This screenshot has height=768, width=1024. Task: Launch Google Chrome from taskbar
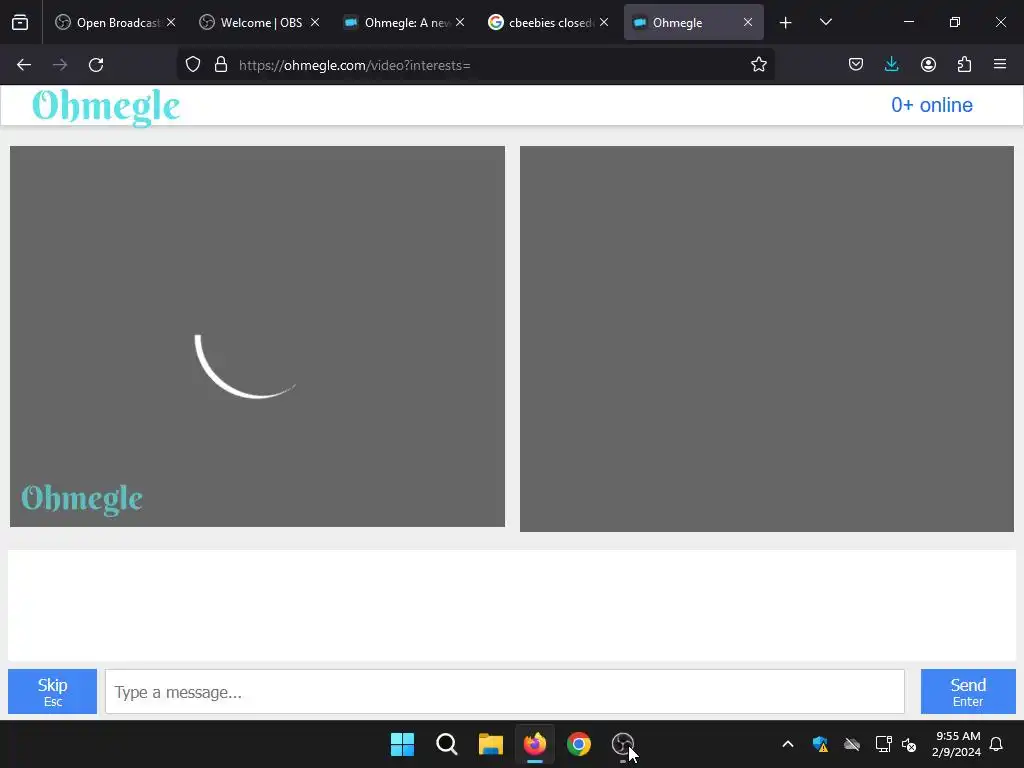579,744
